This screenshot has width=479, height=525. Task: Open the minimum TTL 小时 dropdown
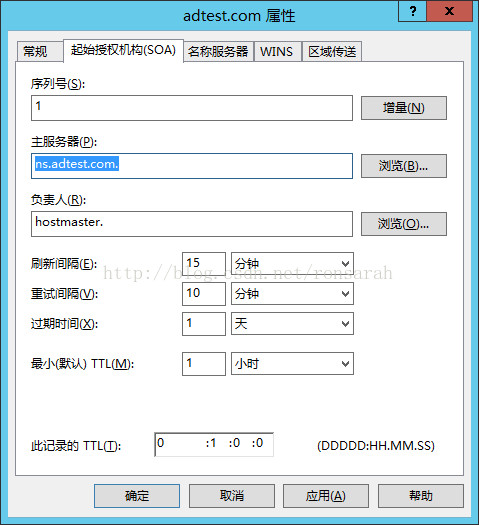click(292, 364)
